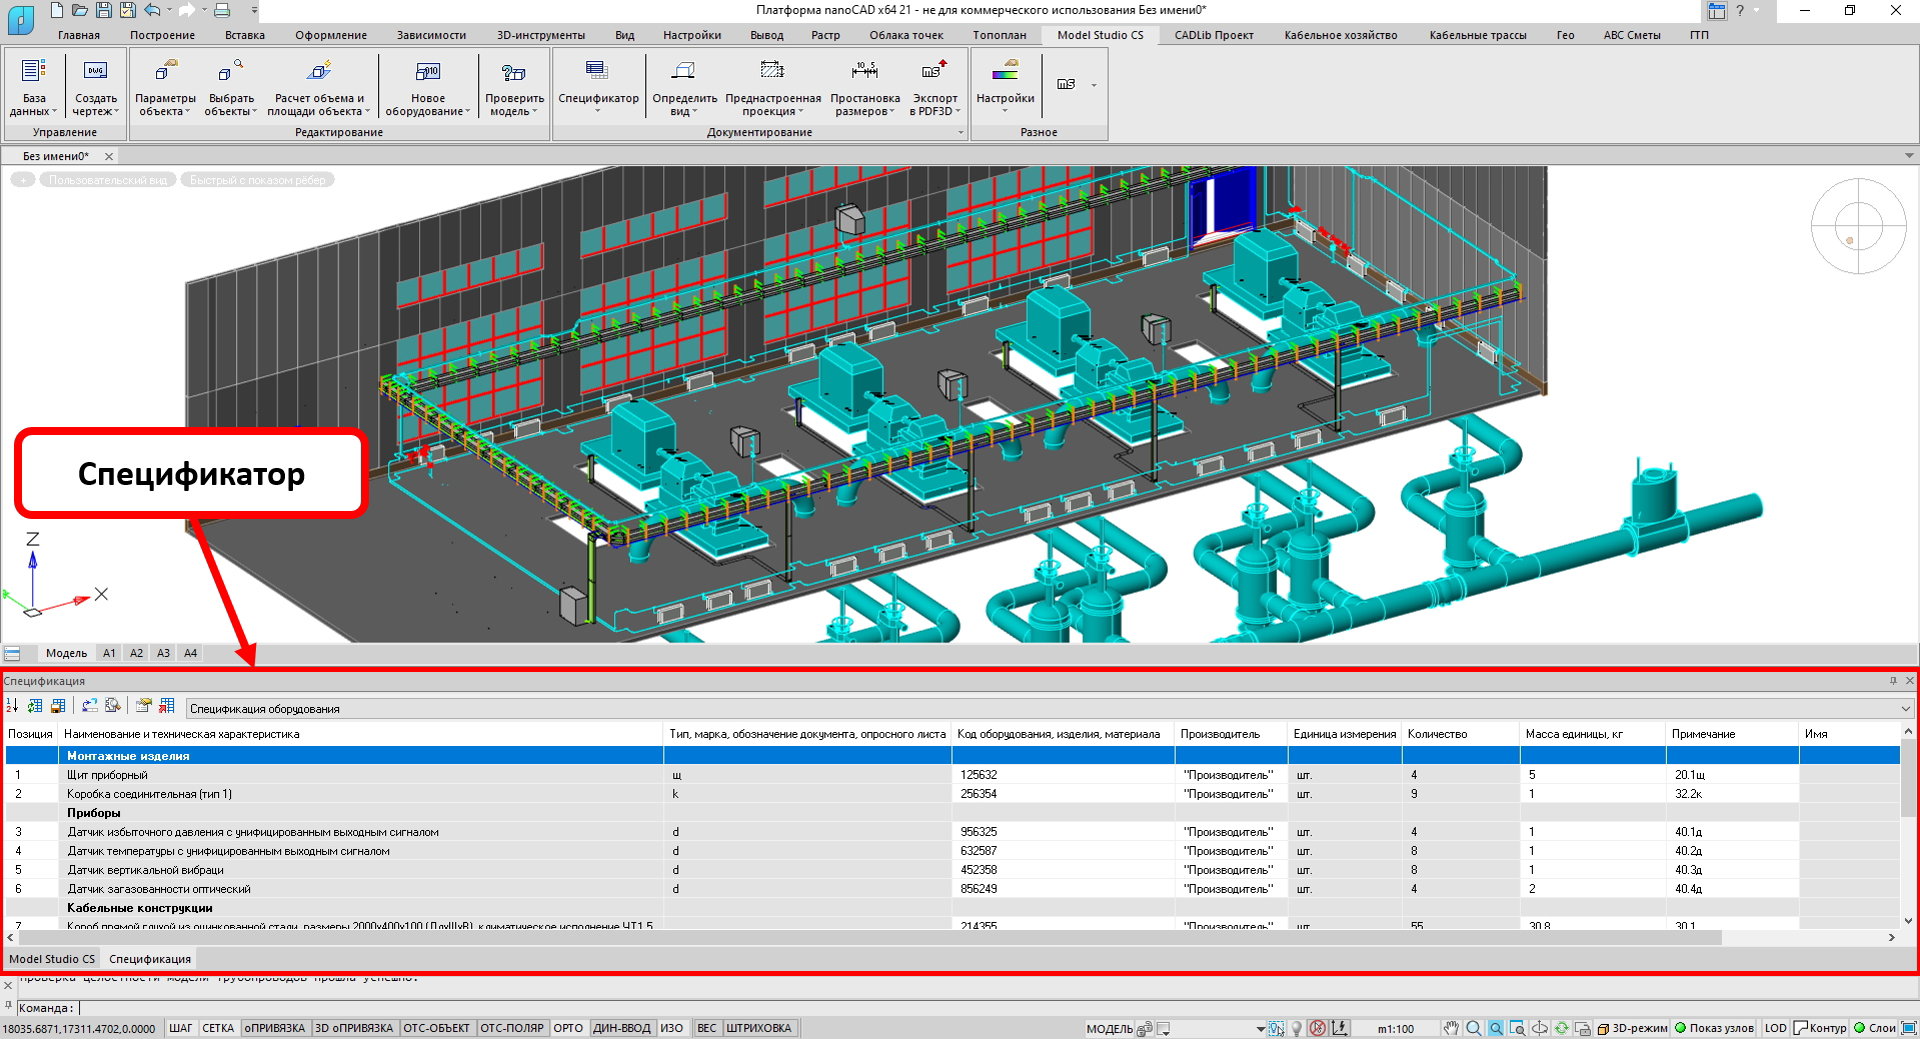
Task: Enable 3D оПРИВЯЗКА snapping
Action: 354,1028
